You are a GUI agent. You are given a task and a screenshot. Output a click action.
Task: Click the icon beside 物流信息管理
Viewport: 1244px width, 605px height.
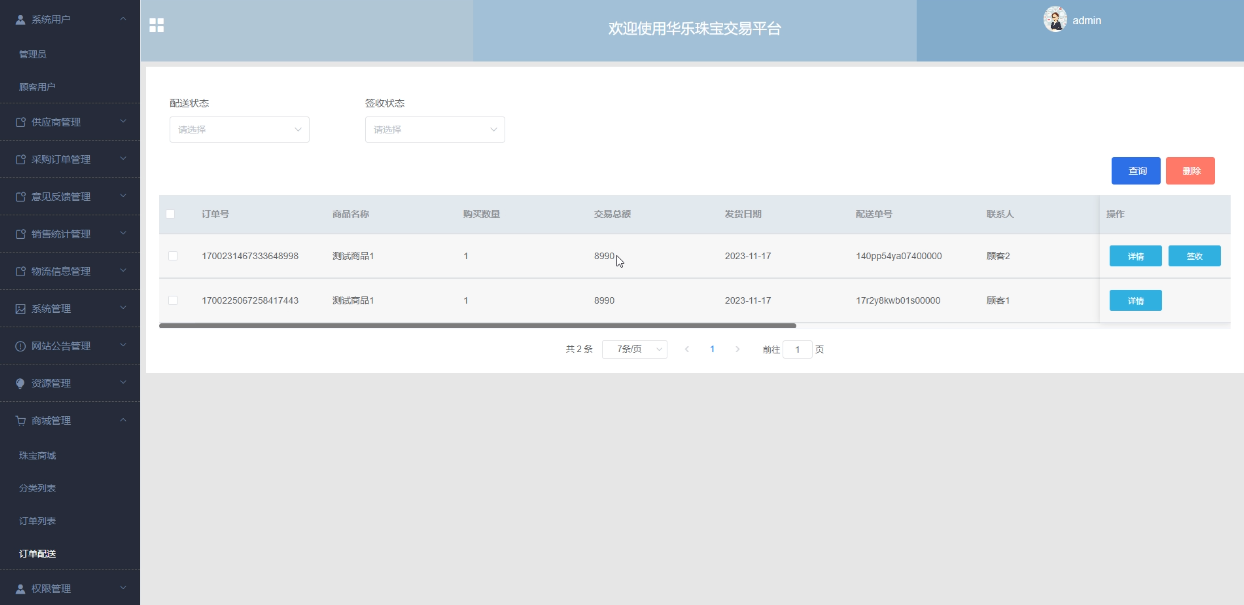tap(21, 271)
